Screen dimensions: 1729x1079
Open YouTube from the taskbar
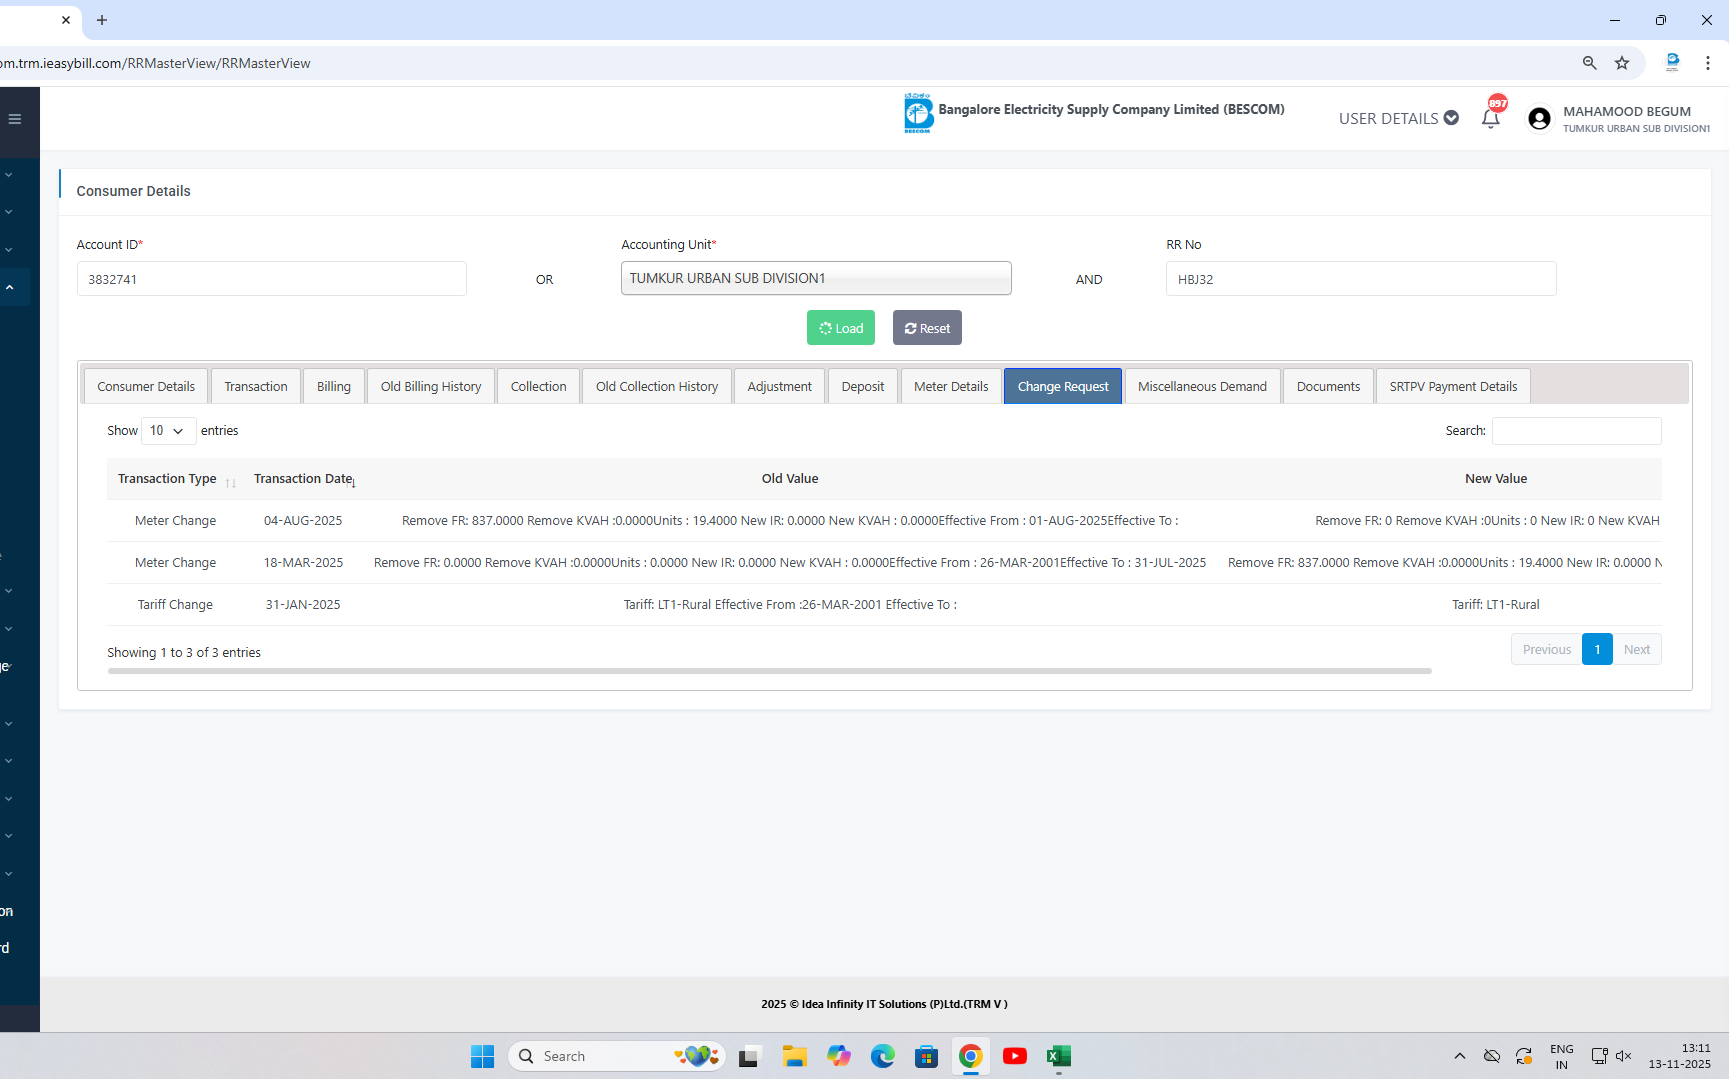(x=1014, y=1056)
